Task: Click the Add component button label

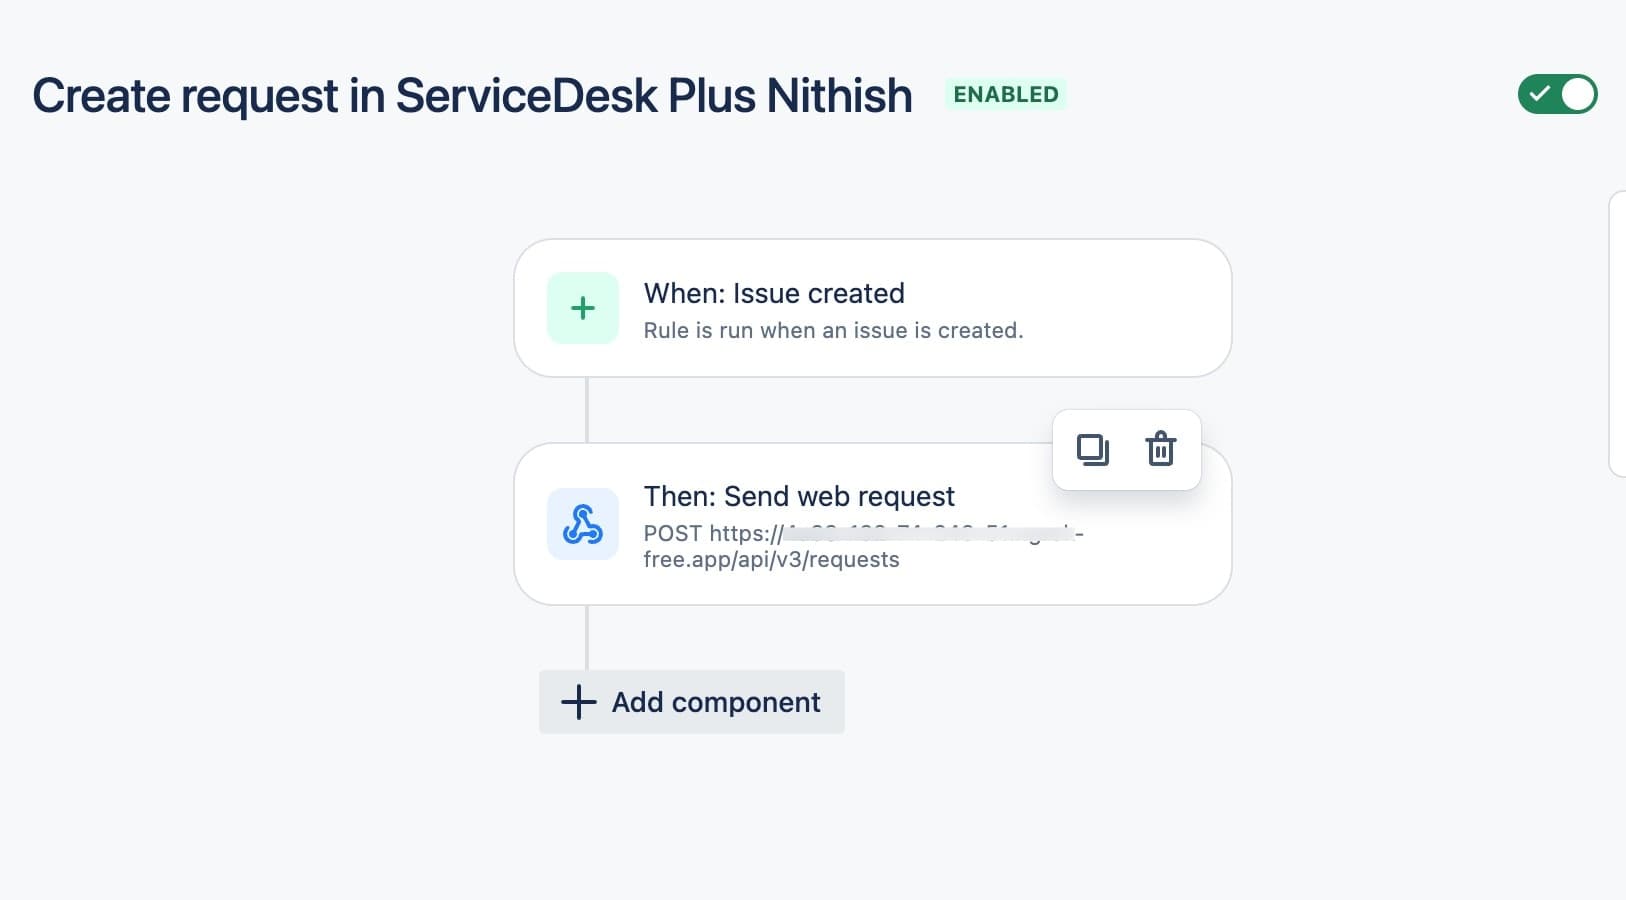Action: click(716, 702)
